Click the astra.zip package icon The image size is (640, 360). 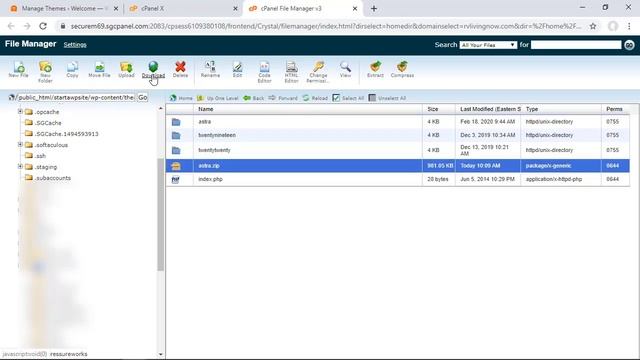(176, 166)
